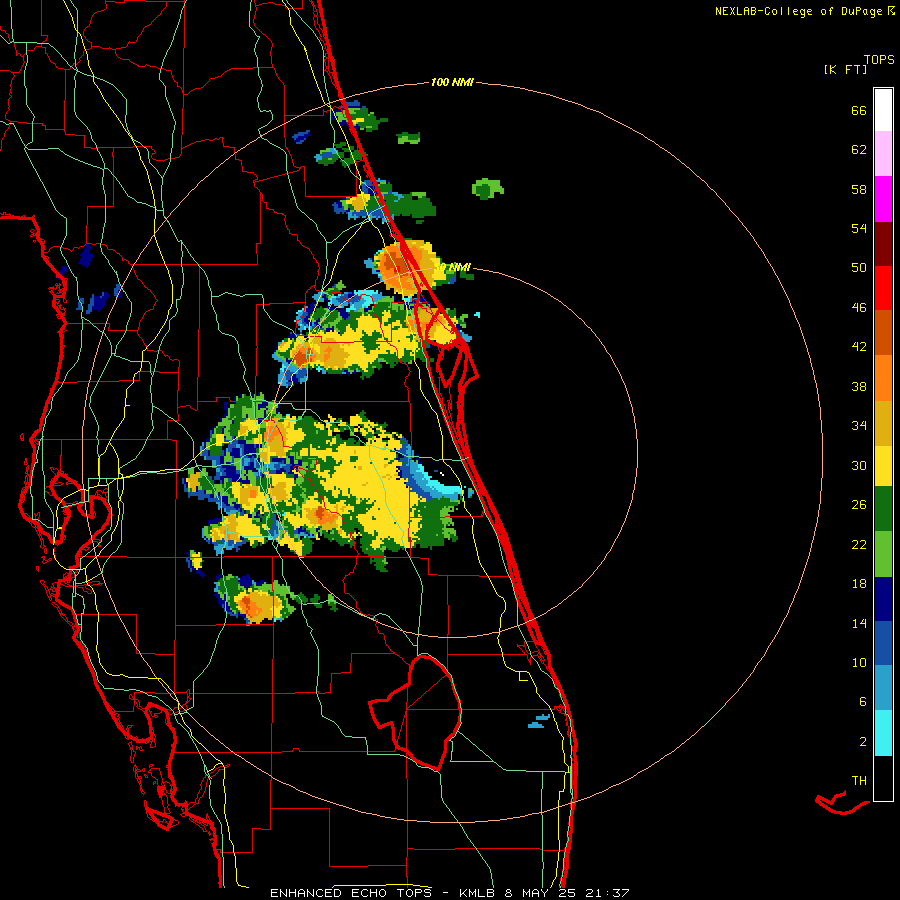Click the TOPS legend title
900x900 pixels.
pyautogui.click(x=879, y=60)
